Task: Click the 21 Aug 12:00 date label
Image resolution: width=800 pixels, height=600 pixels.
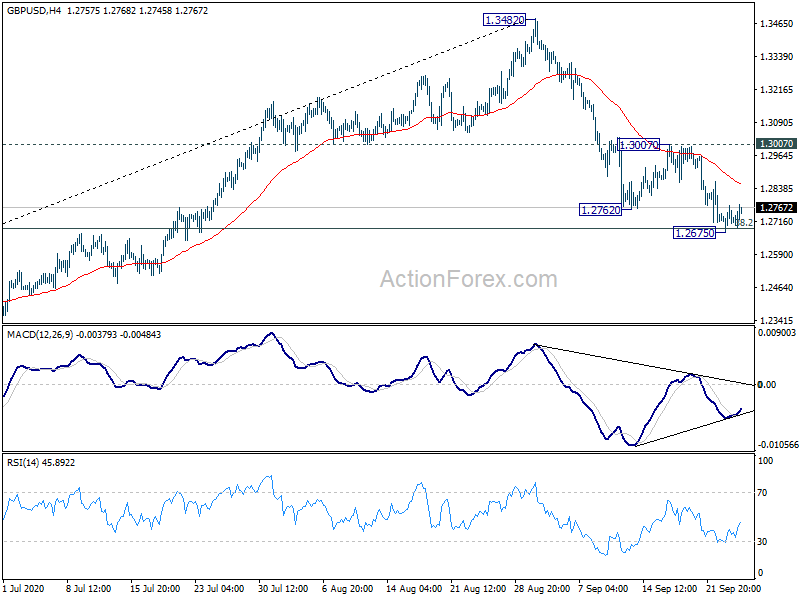Action: pyautogui.click(x=478, y=589)
